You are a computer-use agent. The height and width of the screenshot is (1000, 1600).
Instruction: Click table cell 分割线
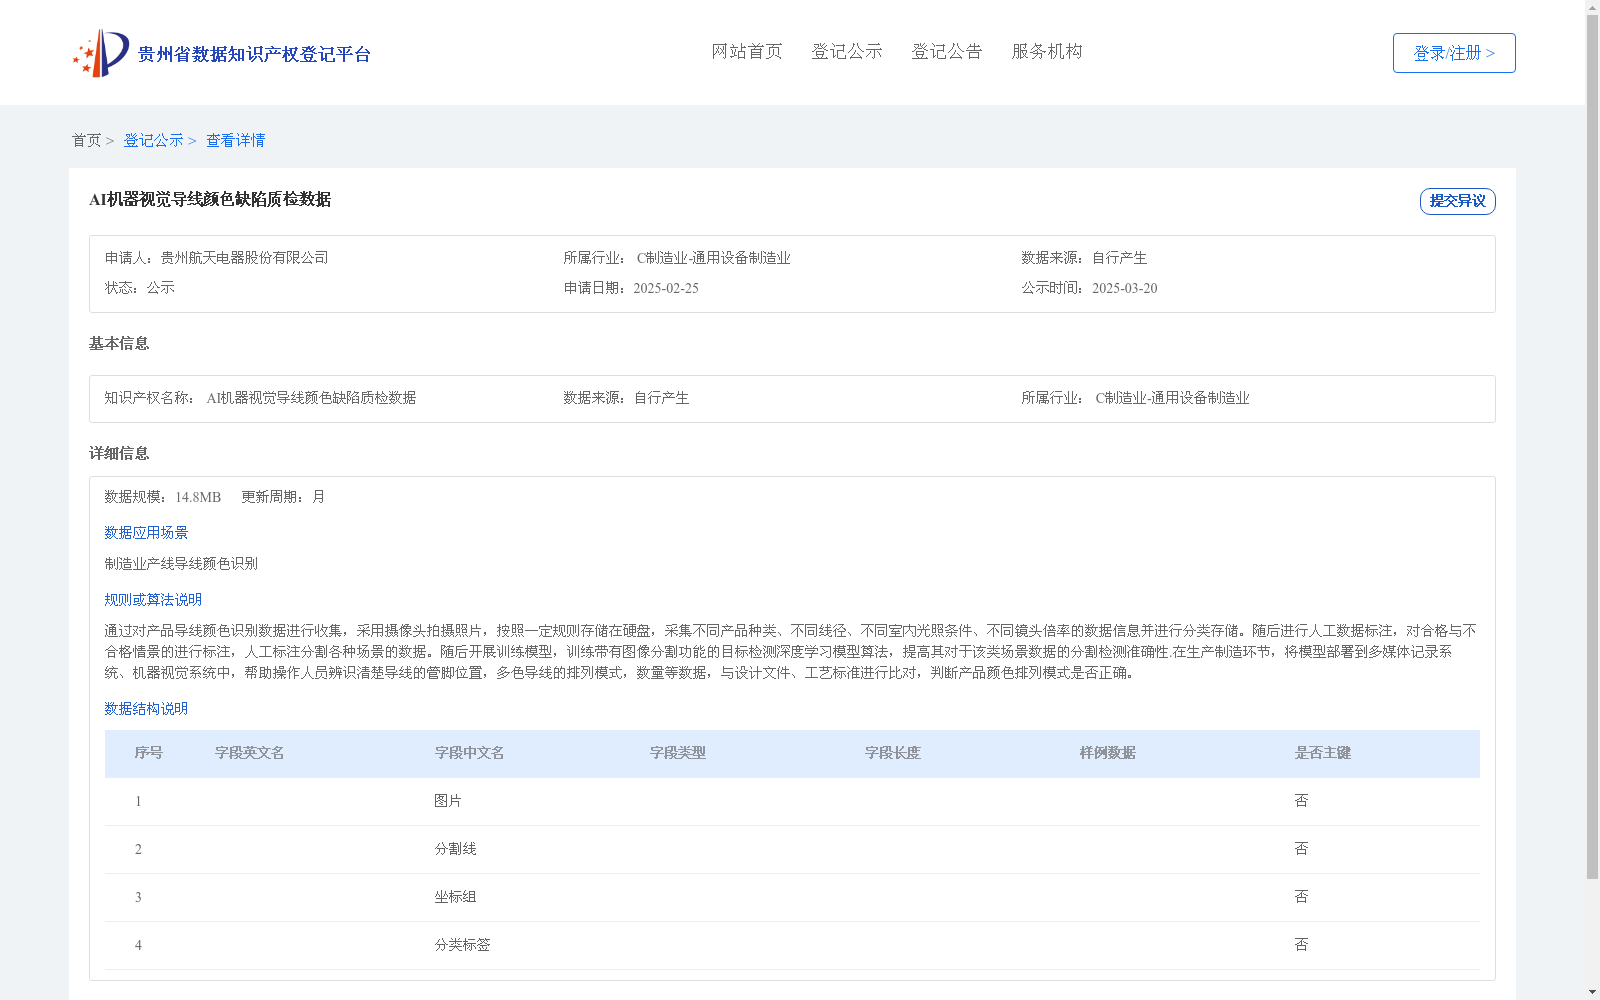click(x=455, y=849)
